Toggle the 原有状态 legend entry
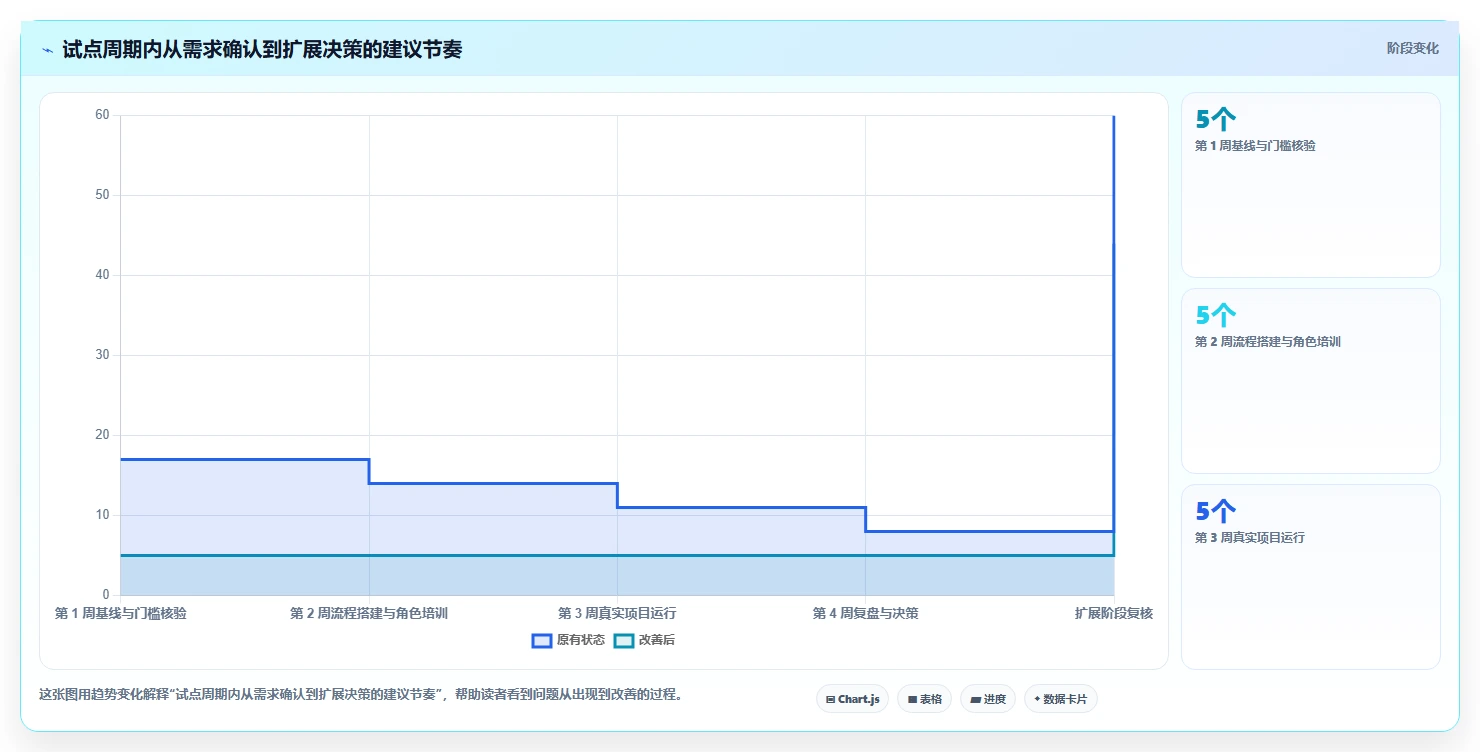The height and width of the screenshot is (752, 1480). [x=568, y=640]
